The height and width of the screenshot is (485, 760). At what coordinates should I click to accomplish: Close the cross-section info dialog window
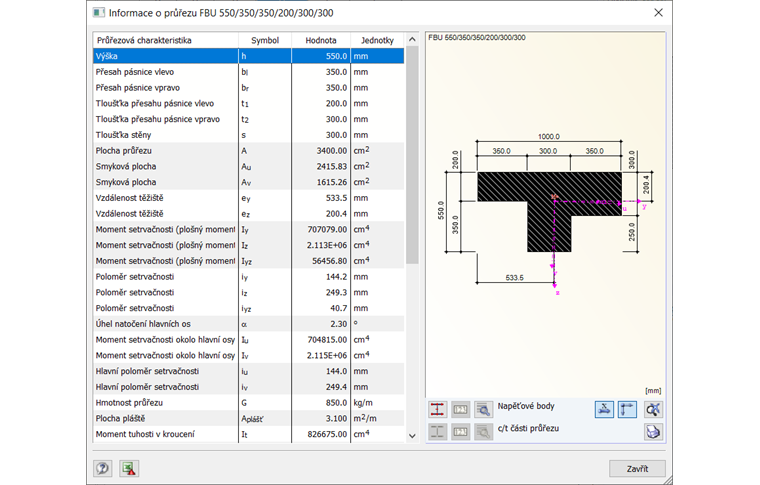[658, 13]
